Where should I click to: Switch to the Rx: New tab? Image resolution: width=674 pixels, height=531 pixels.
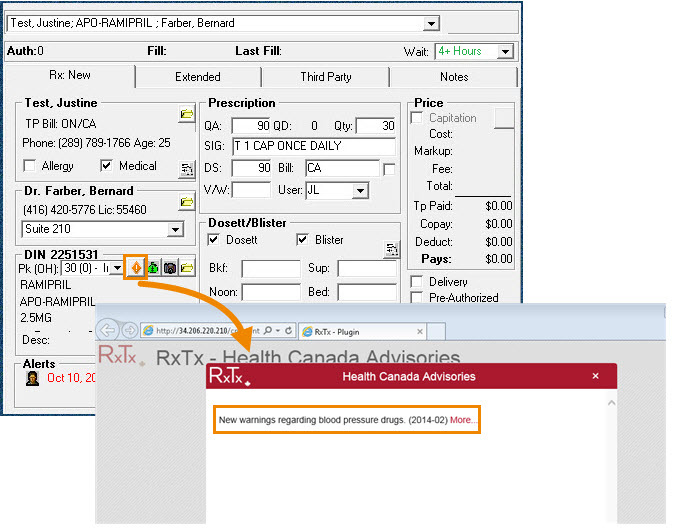click(x=70, y=75)
